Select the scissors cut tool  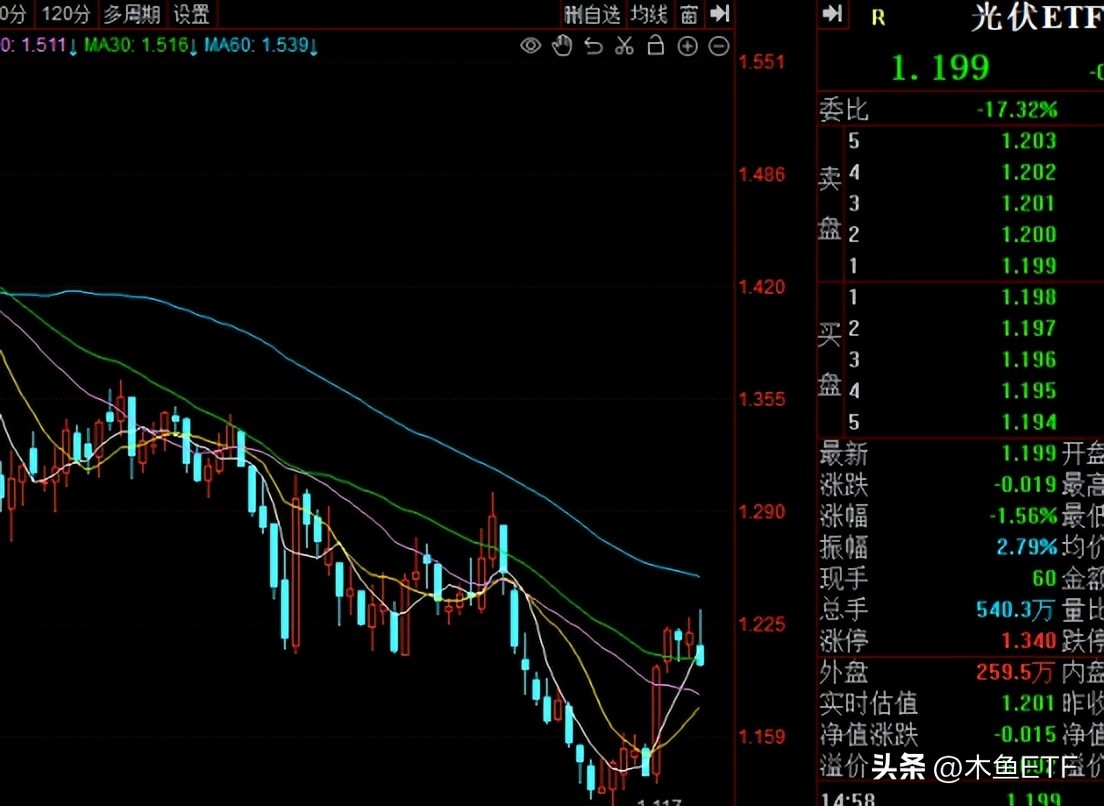click(x=625, y=45)
